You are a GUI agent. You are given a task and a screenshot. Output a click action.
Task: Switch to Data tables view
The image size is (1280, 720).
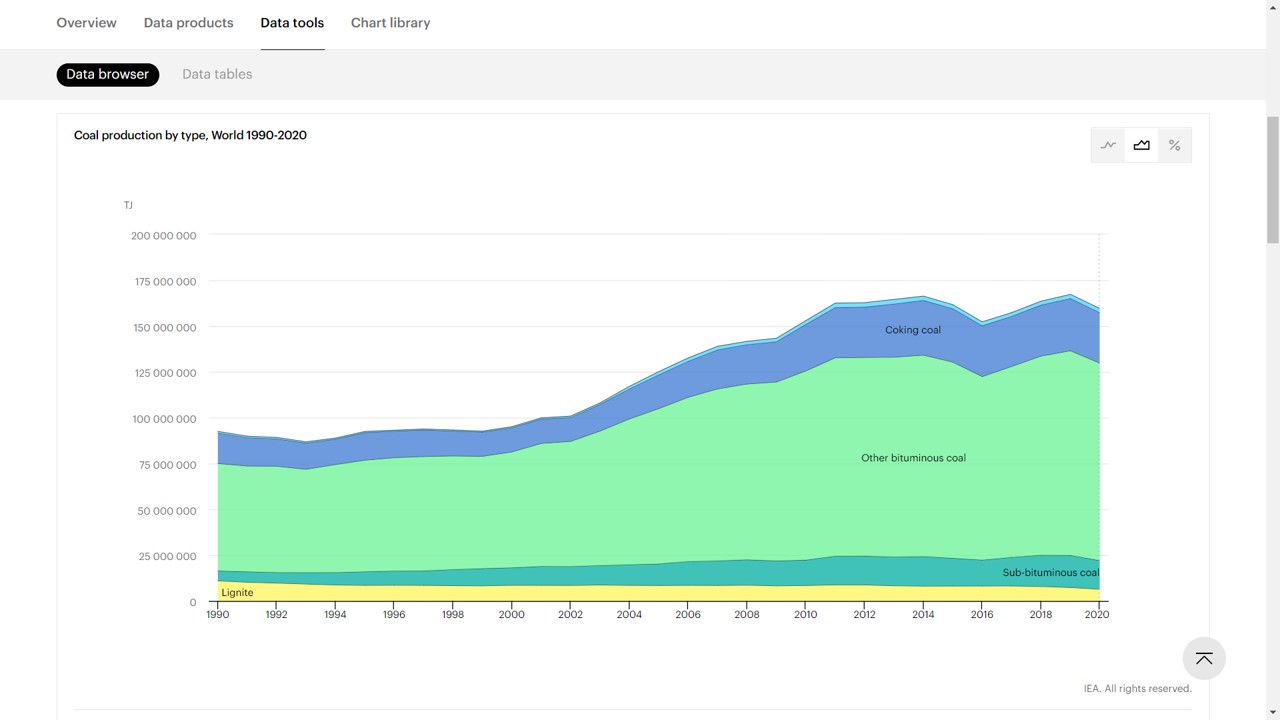(x=217, y=74)
